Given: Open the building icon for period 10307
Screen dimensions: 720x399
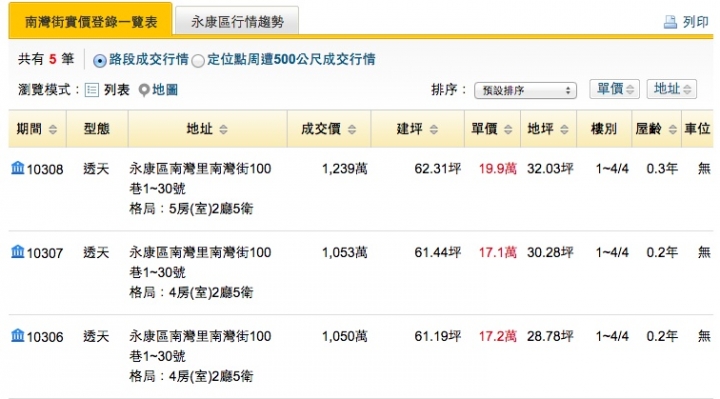Looking at the screenshot, I should pyautogui.click(x=18, y=252).
